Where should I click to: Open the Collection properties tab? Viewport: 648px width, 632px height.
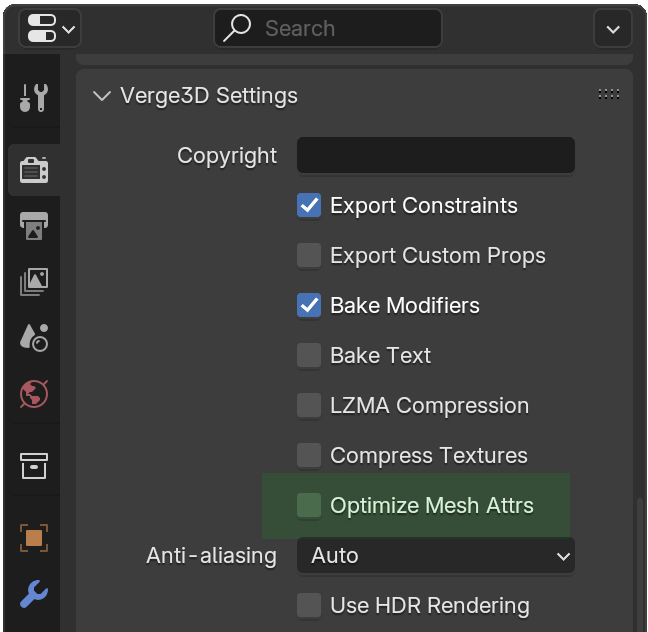click(34, 466)
